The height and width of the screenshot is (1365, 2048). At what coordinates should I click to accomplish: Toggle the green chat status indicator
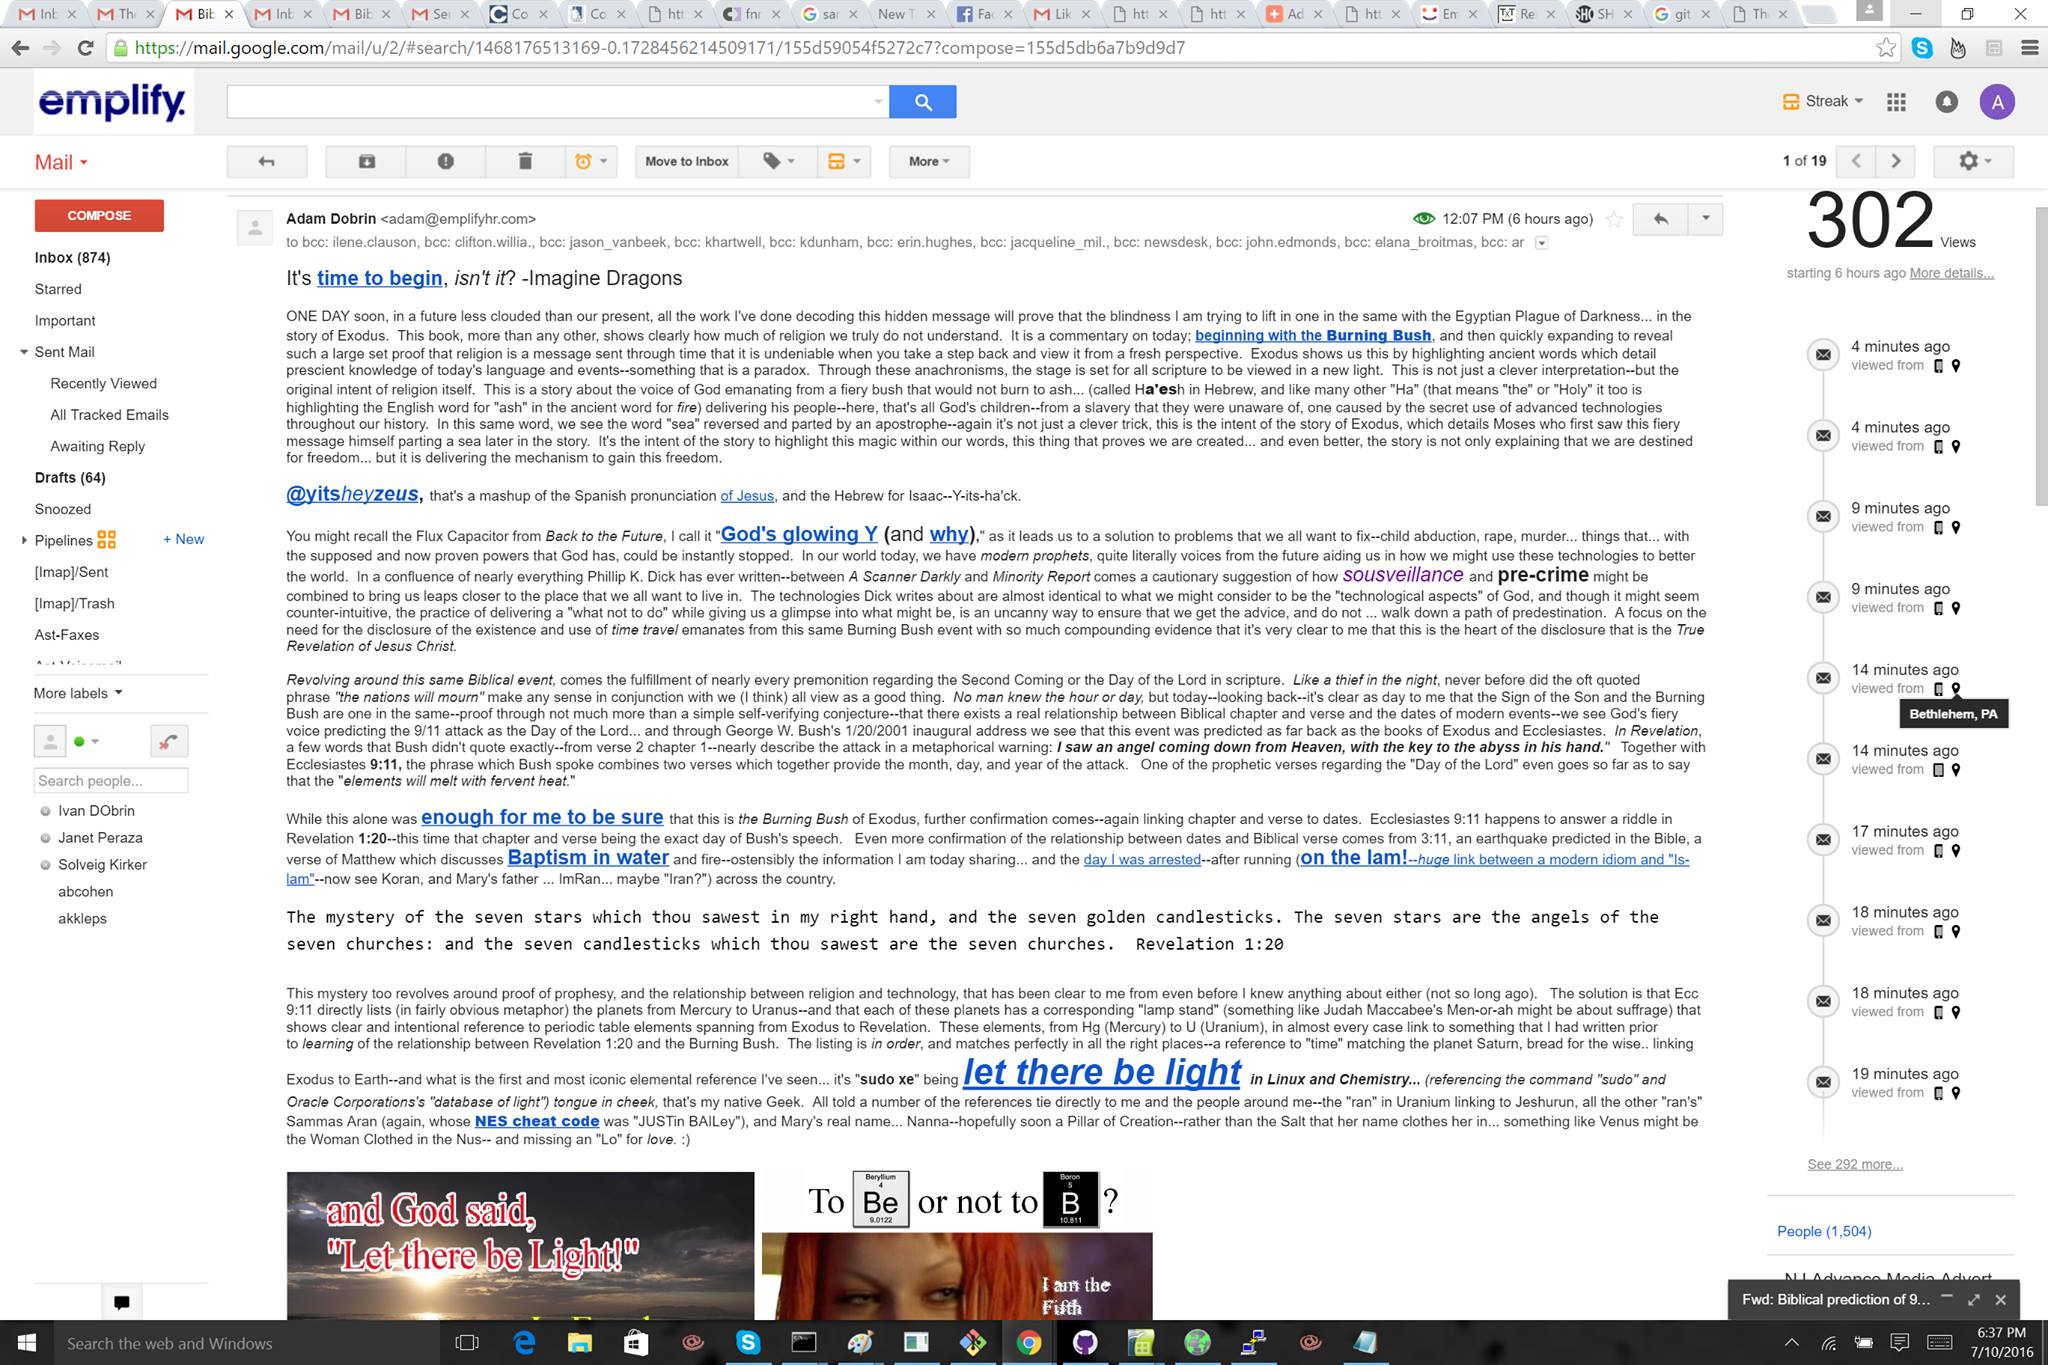pyautogui.click(x=80, y=742)
